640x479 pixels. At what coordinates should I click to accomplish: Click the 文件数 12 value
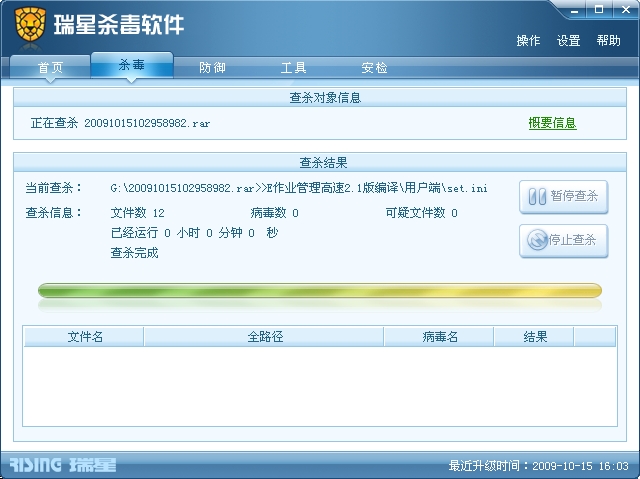click(137, 213)
